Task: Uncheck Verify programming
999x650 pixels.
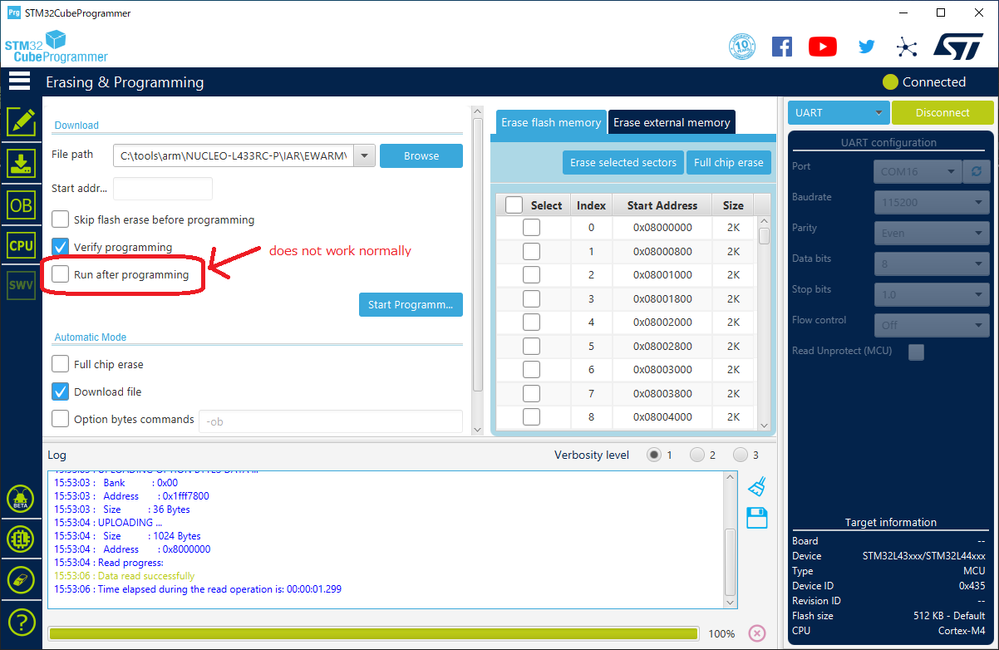Action: tap(60, 247)
